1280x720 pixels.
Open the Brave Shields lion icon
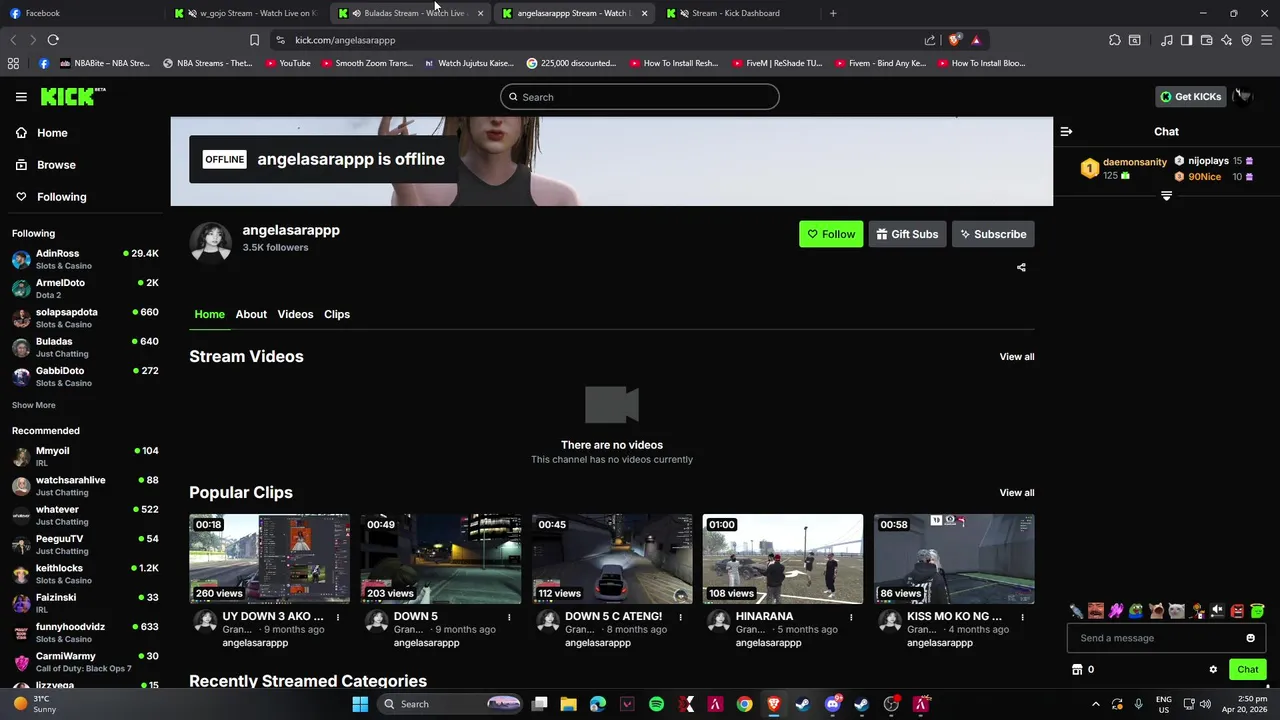(954, 40)
